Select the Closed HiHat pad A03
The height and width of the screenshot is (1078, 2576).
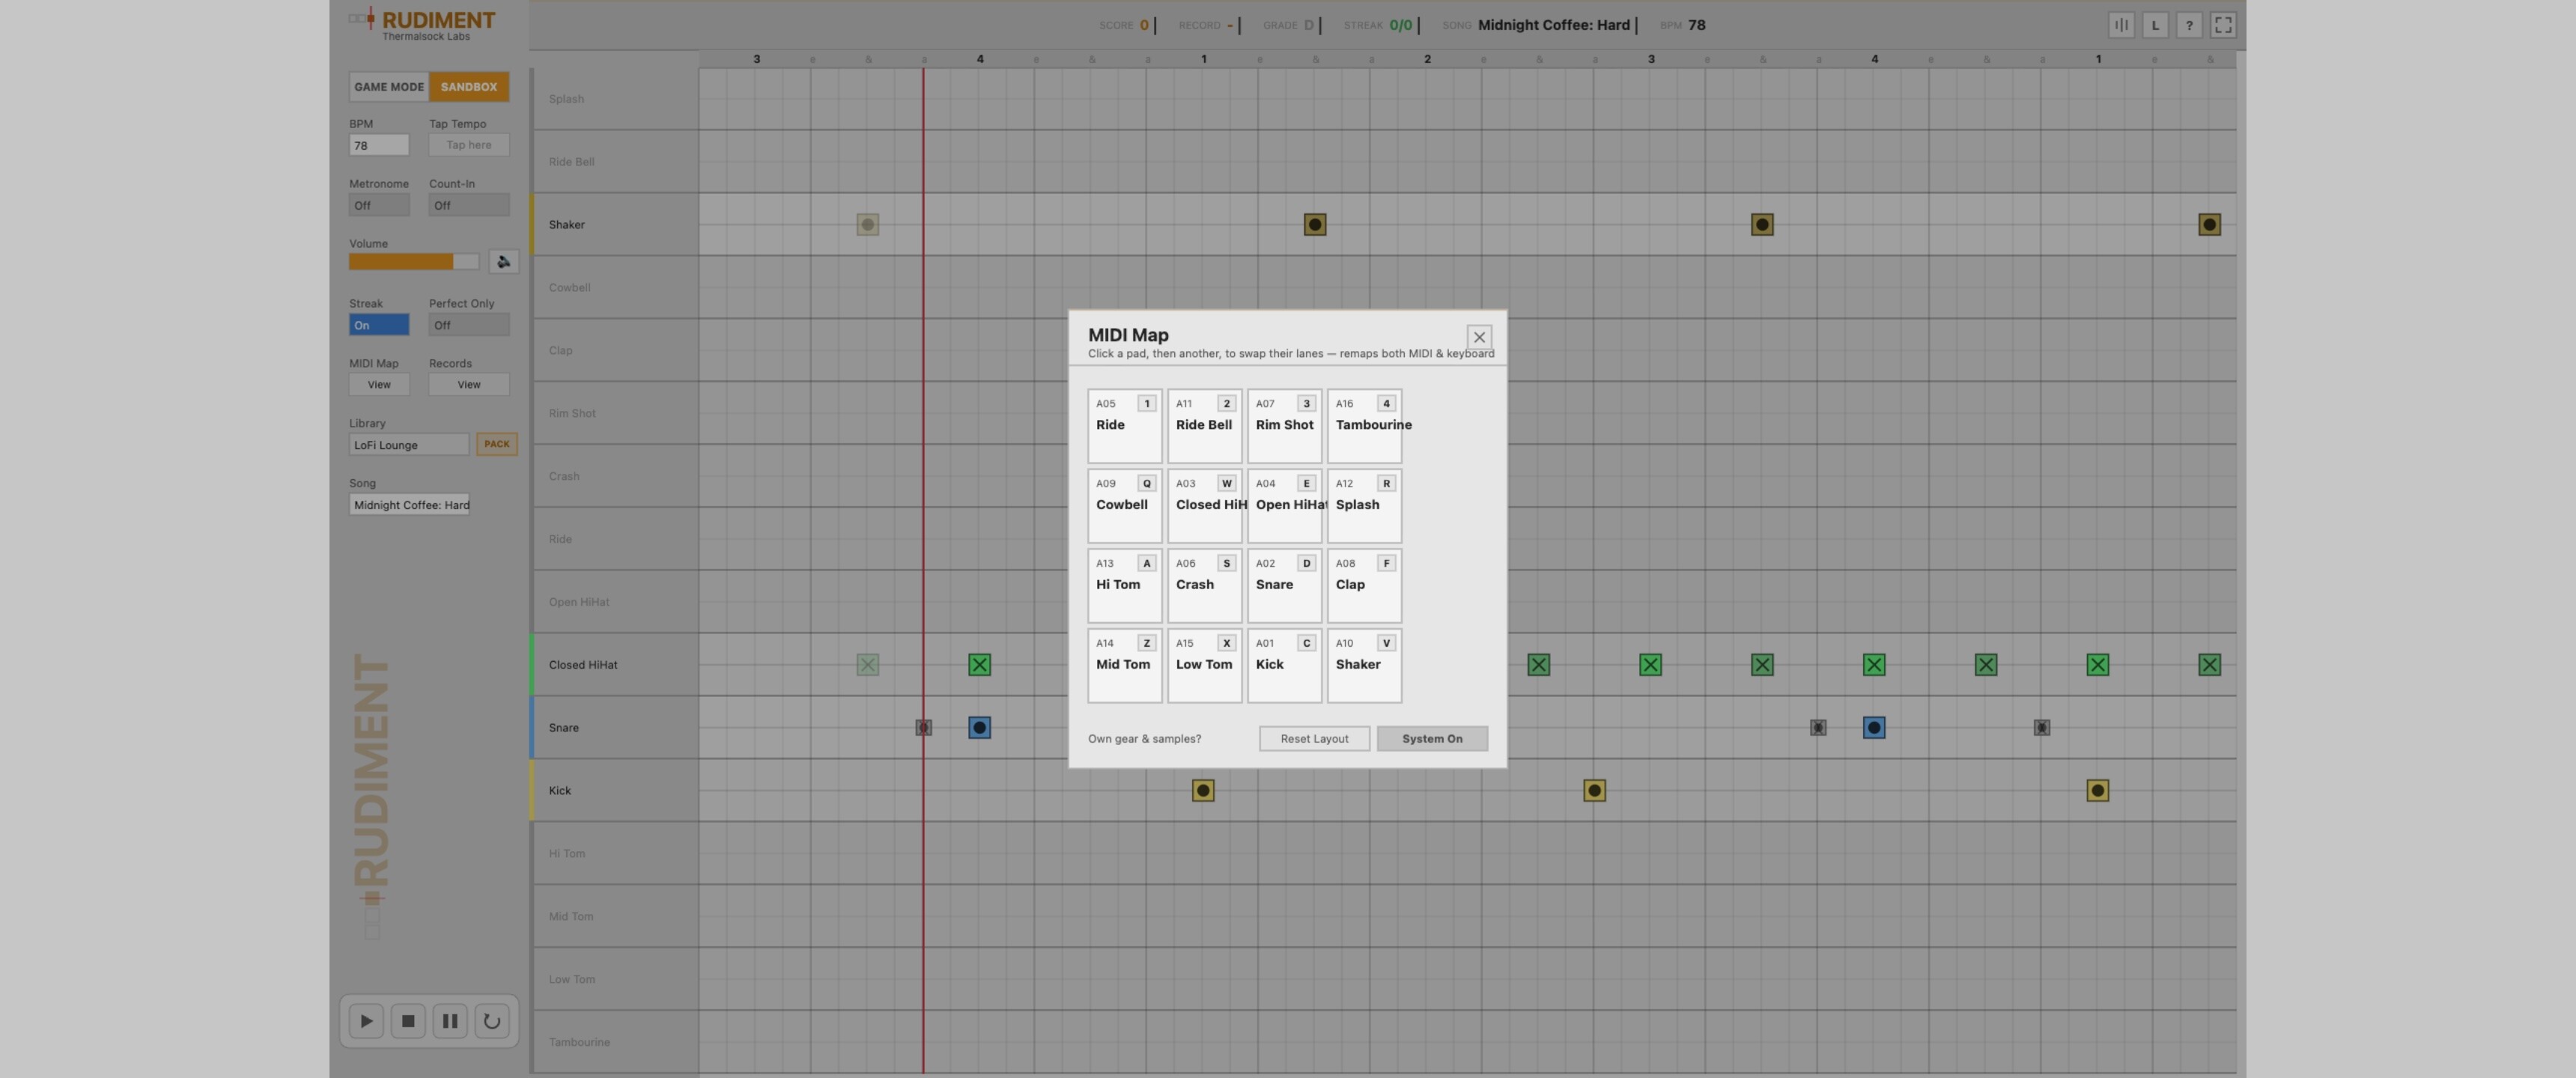point(1204,505)
